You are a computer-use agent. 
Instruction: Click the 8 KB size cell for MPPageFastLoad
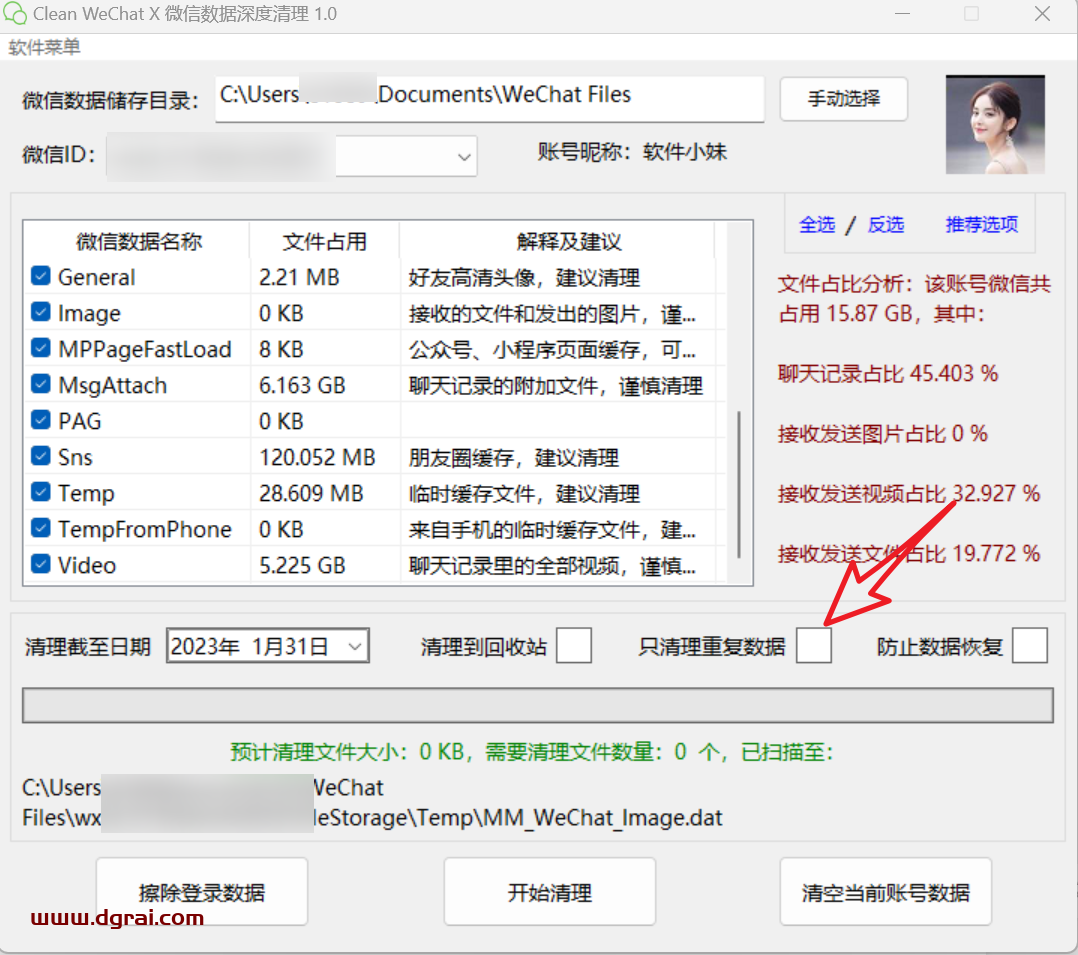[x=280, y=349]
